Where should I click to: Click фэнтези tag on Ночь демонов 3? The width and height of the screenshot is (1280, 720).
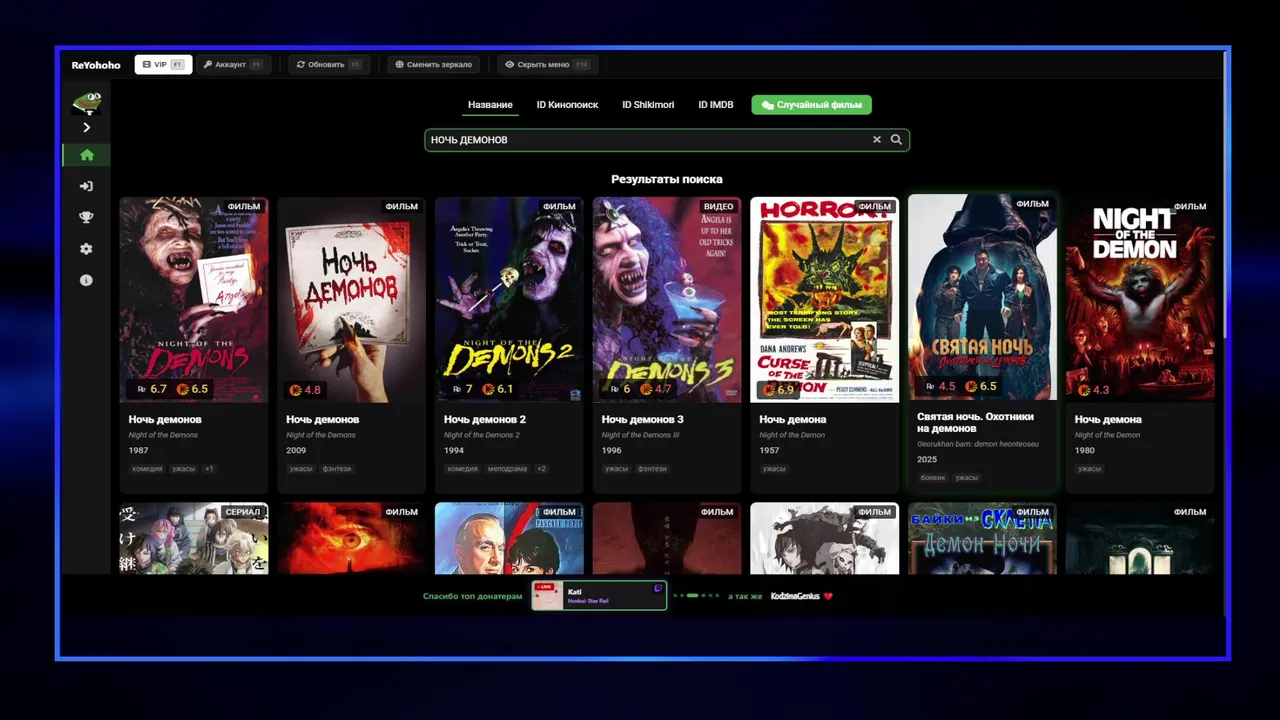(x=653, y=469)
